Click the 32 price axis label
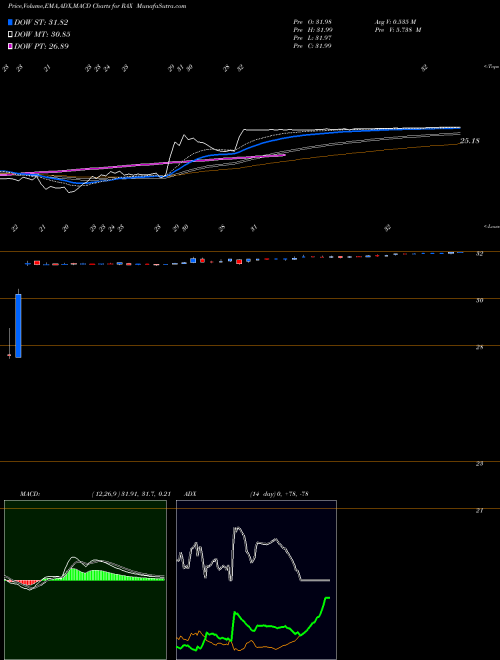 click(x=479, y=254)
